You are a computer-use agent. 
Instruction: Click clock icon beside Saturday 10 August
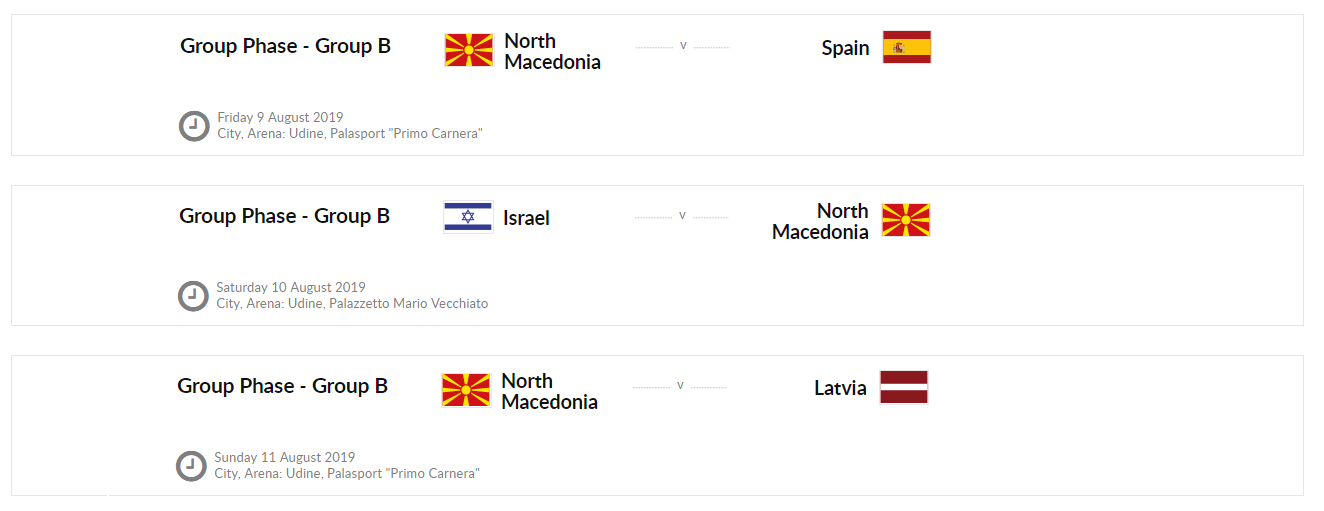point(193,296)
